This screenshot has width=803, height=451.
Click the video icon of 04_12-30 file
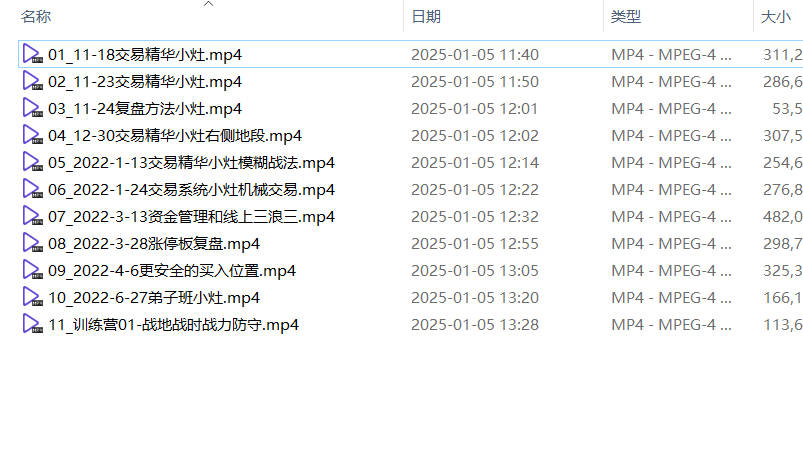point(32,136)
